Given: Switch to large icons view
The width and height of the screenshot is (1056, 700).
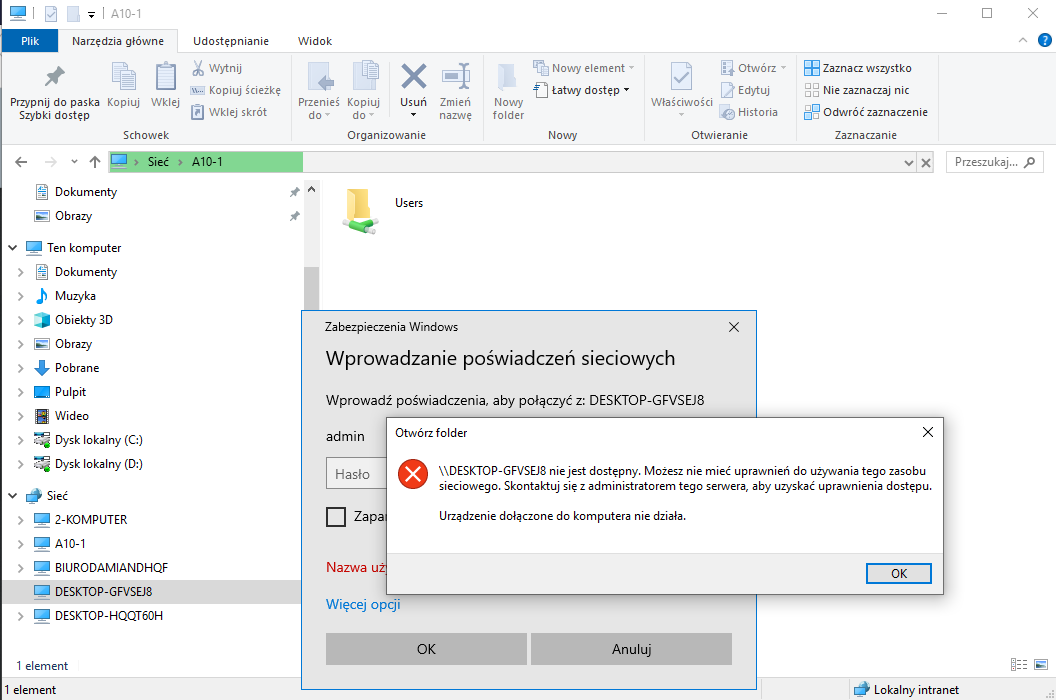Looking at the screenshot, I should [x=1041, y=665].
